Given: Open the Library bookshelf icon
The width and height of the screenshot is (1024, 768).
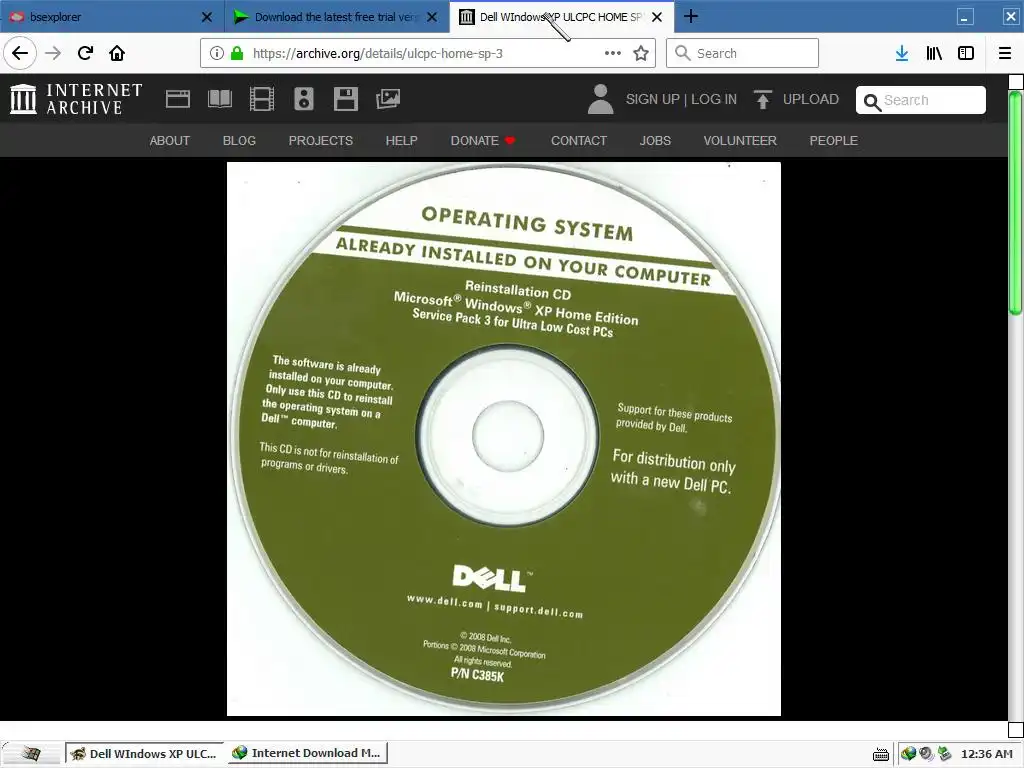Looking at the screenshot, I should click(934, 53).
